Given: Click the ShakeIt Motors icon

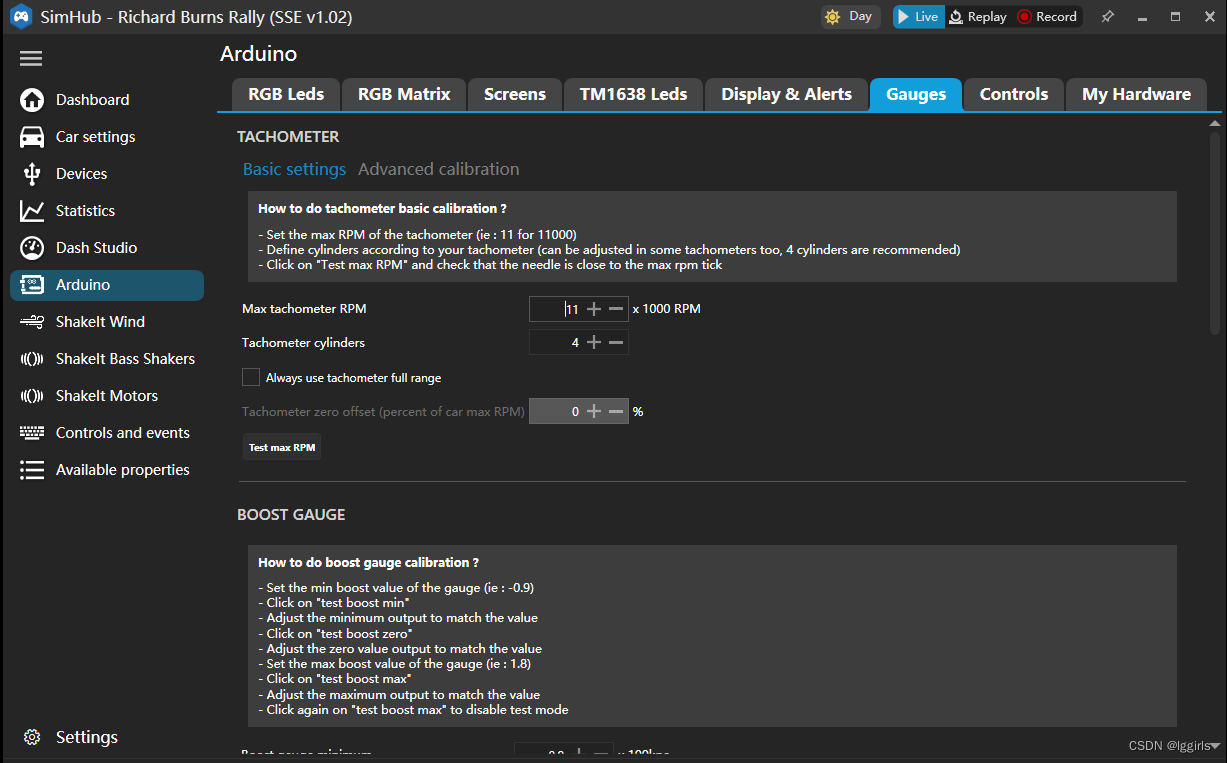Looking at the screenshot, I should 32,396.
